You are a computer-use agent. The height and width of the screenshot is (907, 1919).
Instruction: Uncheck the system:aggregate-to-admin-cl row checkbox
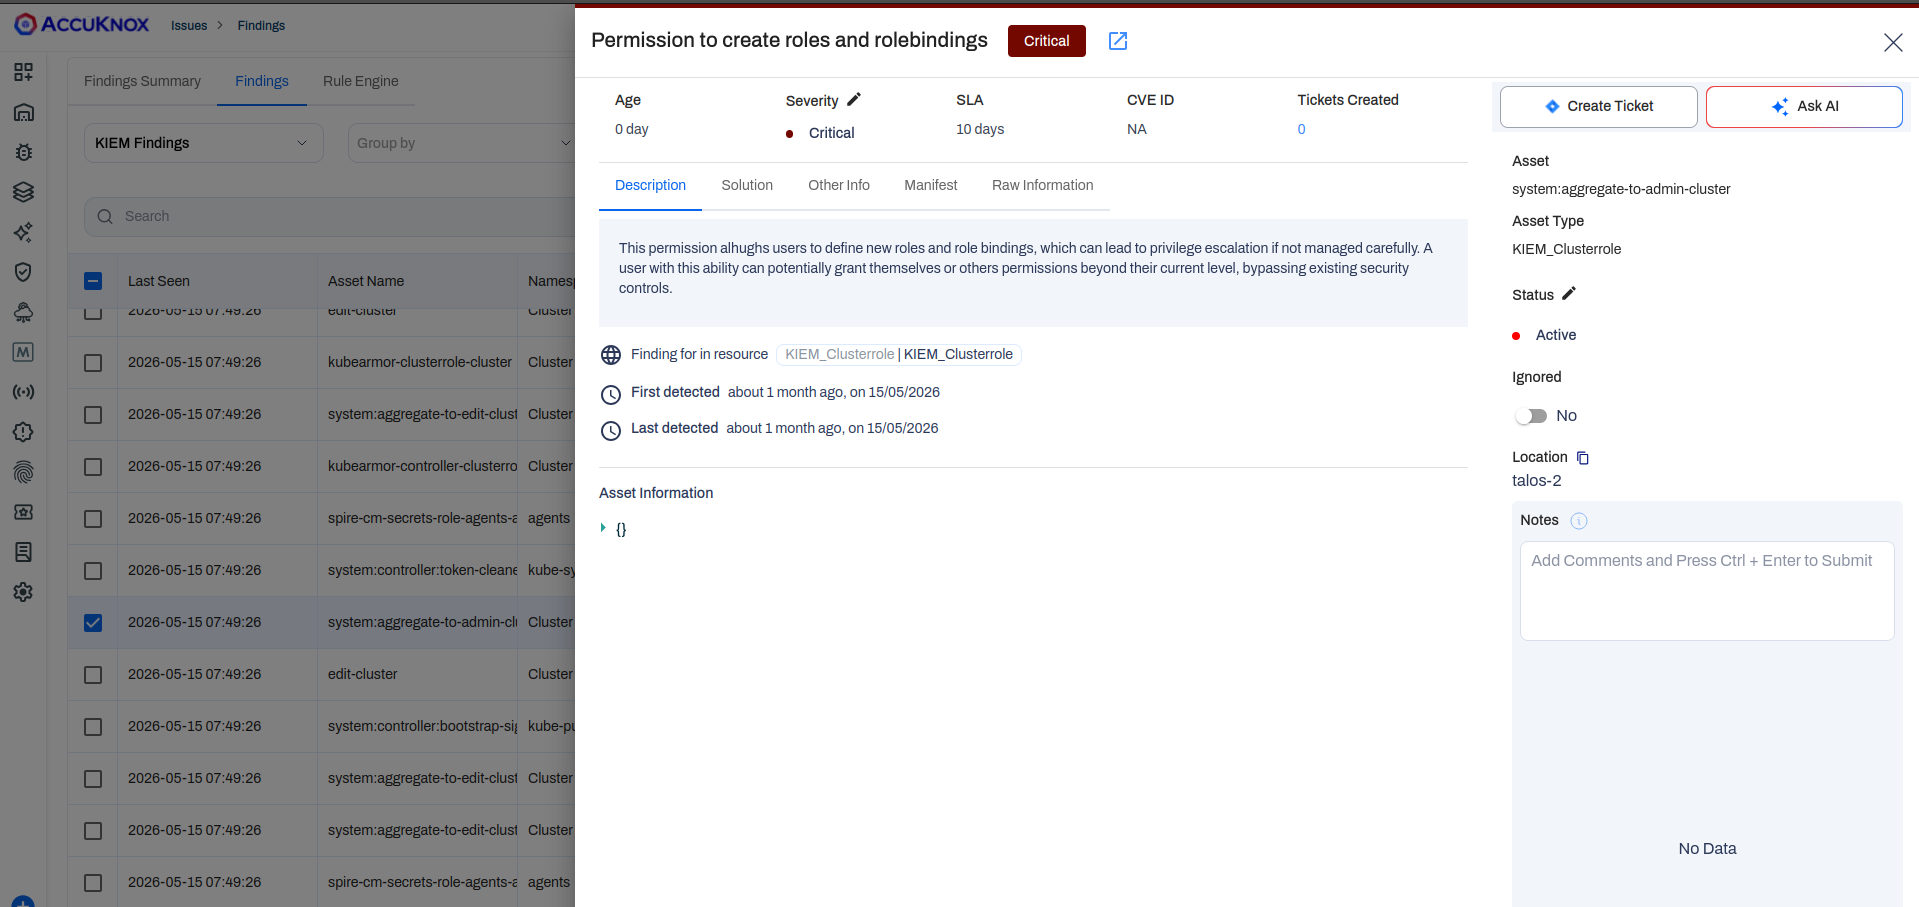(93, 623)
